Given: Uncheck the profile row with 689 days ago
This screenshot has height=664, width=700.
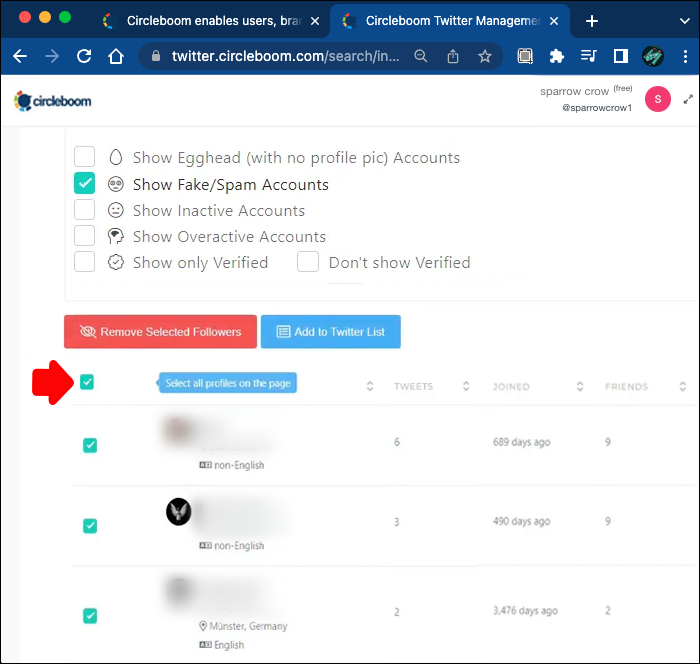Looking at the screenshot, I should click(x=90, y=445).
